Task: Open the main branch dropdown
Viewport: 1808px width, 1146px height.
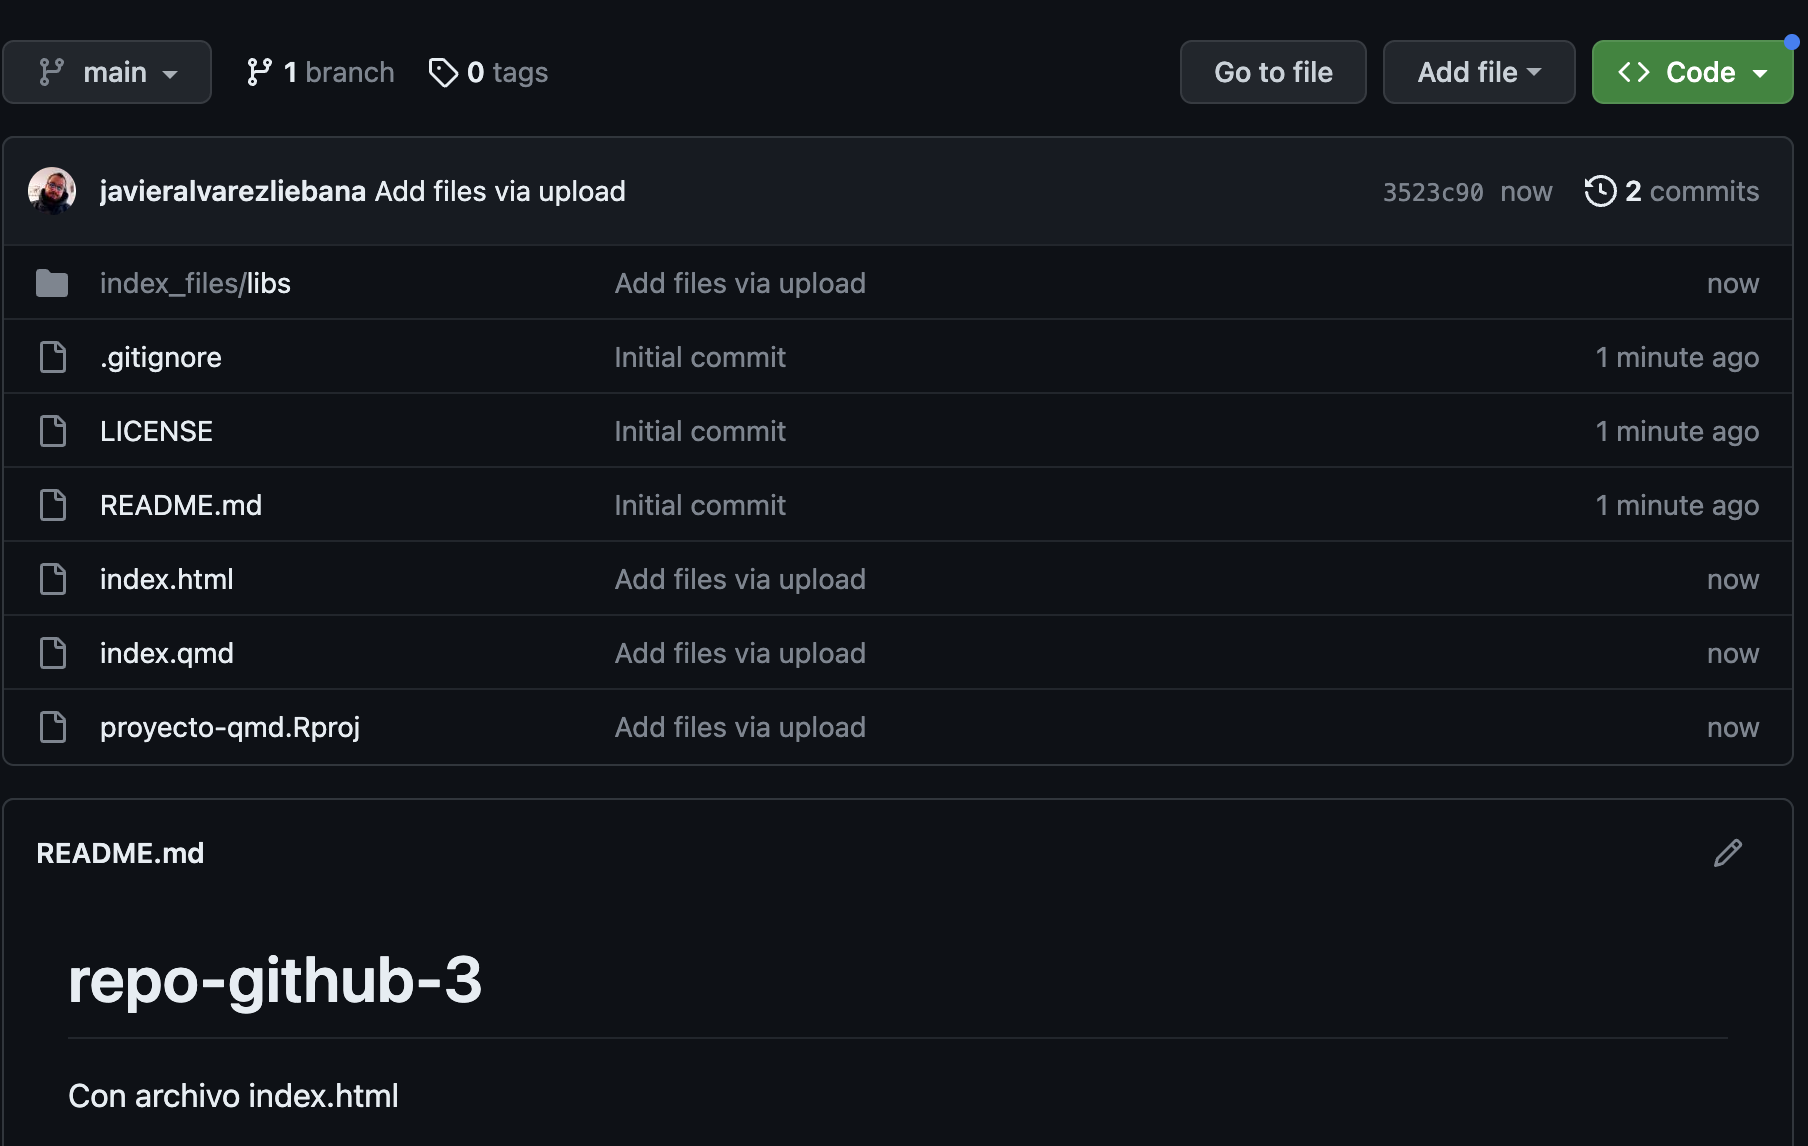Action: point(107,72)
